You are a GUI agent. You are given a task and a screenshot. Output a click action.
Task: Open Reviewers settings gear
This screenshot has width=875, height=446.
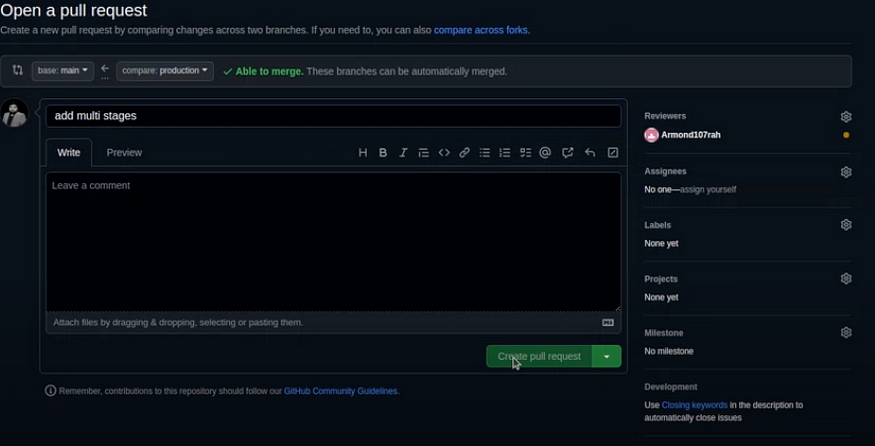[846, 117]
